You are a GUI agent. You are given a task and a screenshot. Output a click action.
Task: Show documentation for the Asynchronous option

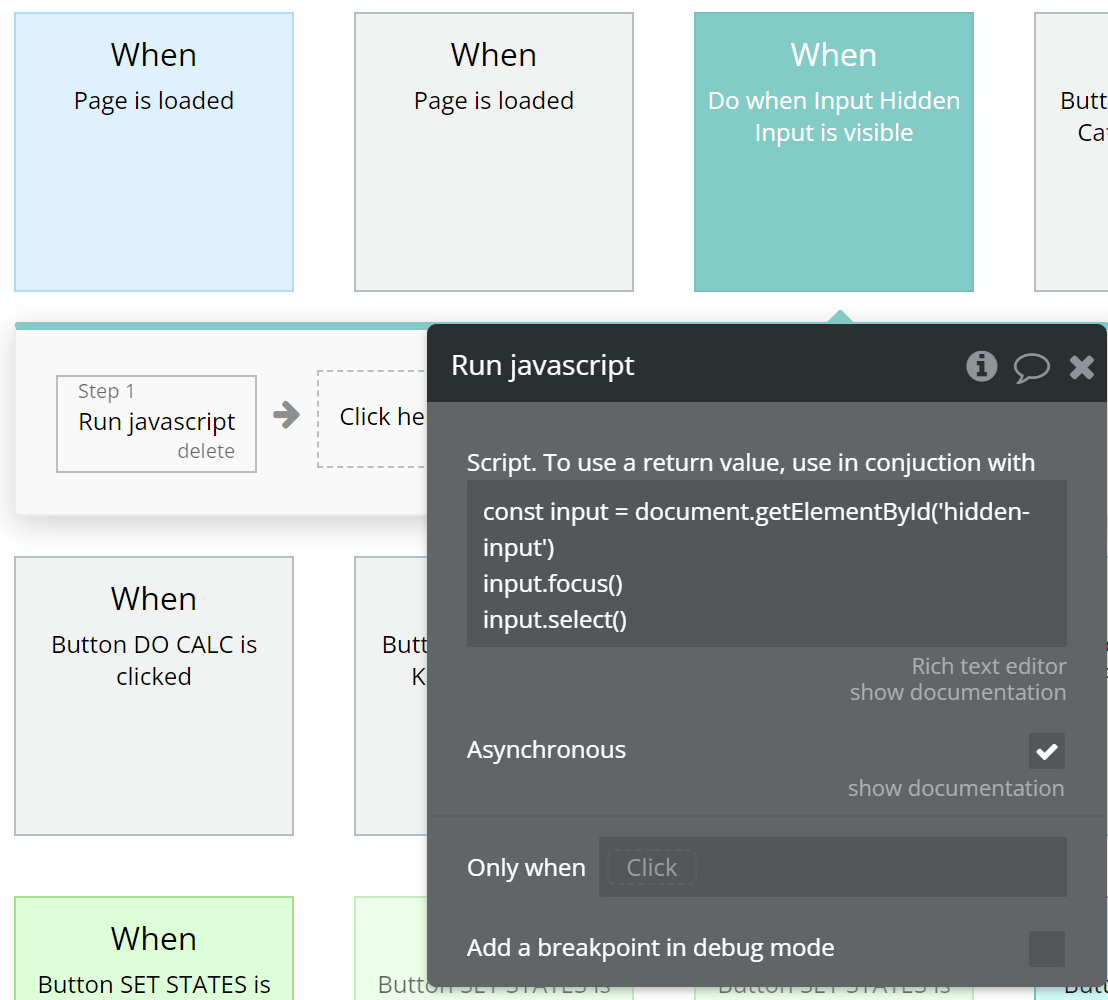pos(955,788)
